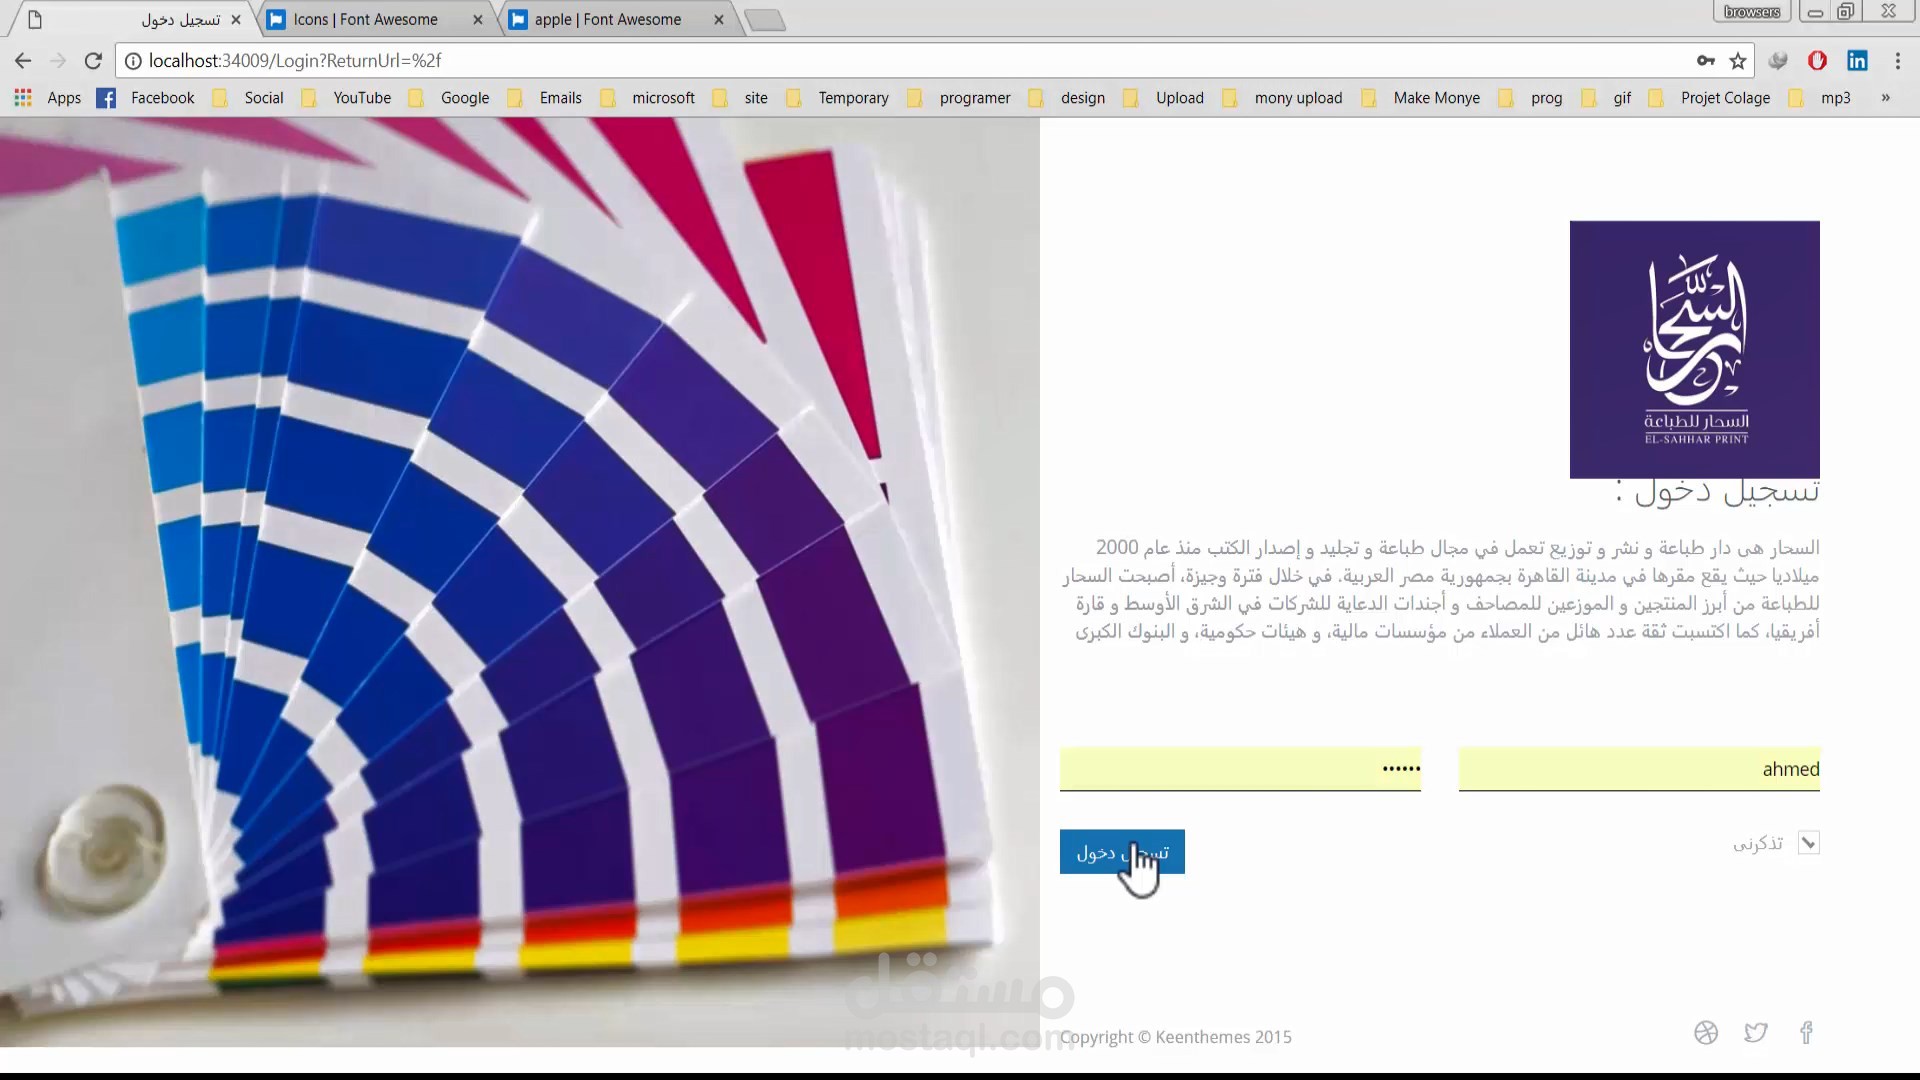Expand hidden bookmarks chevron

tap(1885, 98)
